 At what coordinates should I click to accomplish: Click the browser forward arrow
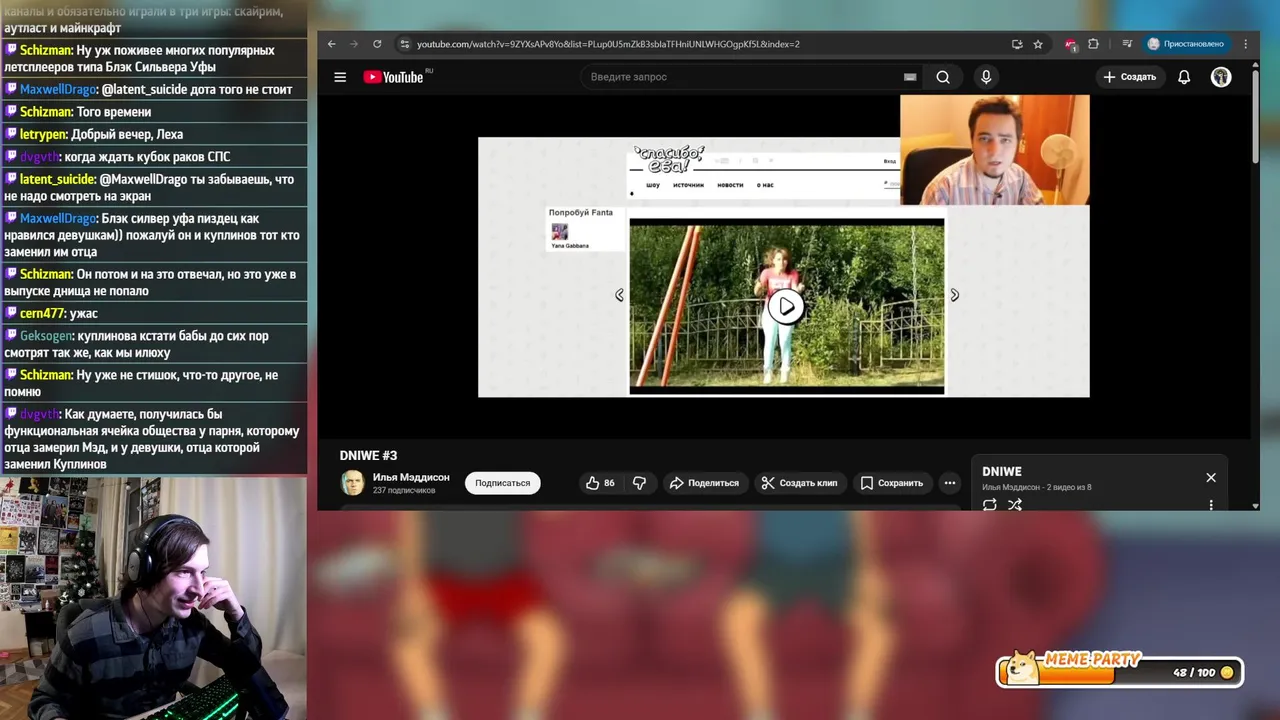354,44
